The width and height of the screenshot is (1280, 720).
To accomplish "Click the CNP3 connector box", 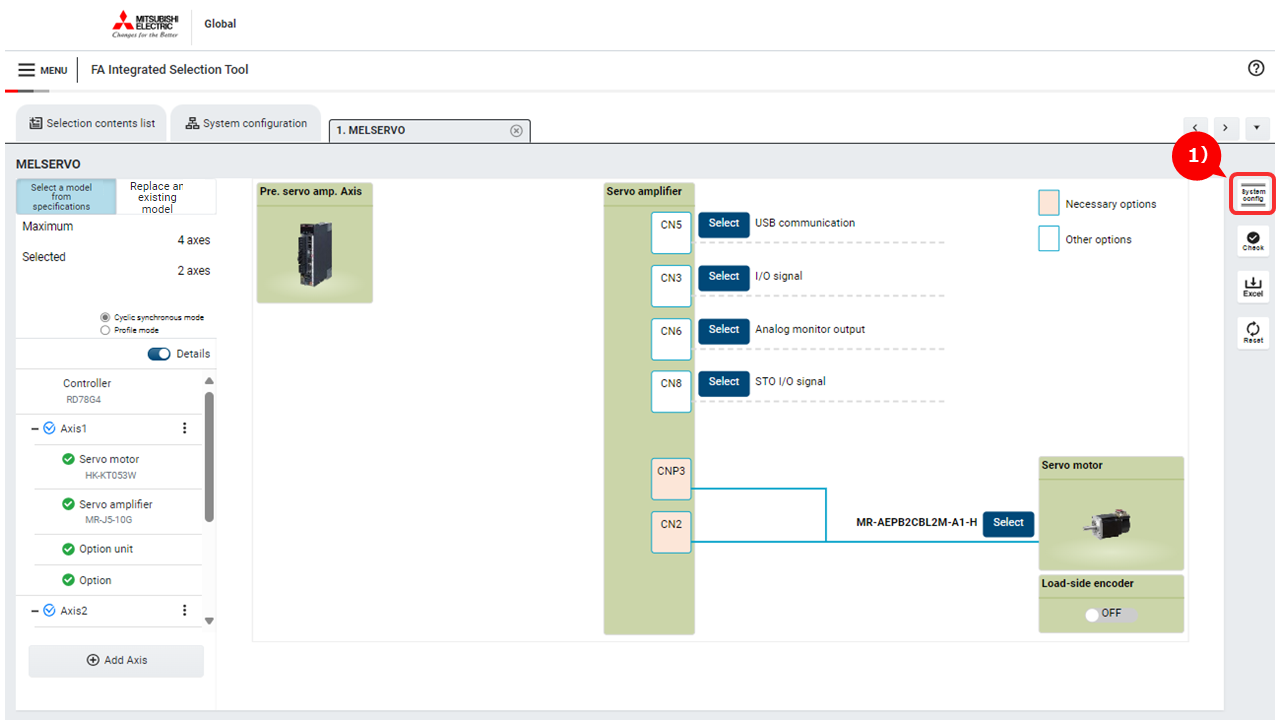I will tap(671, 479).
